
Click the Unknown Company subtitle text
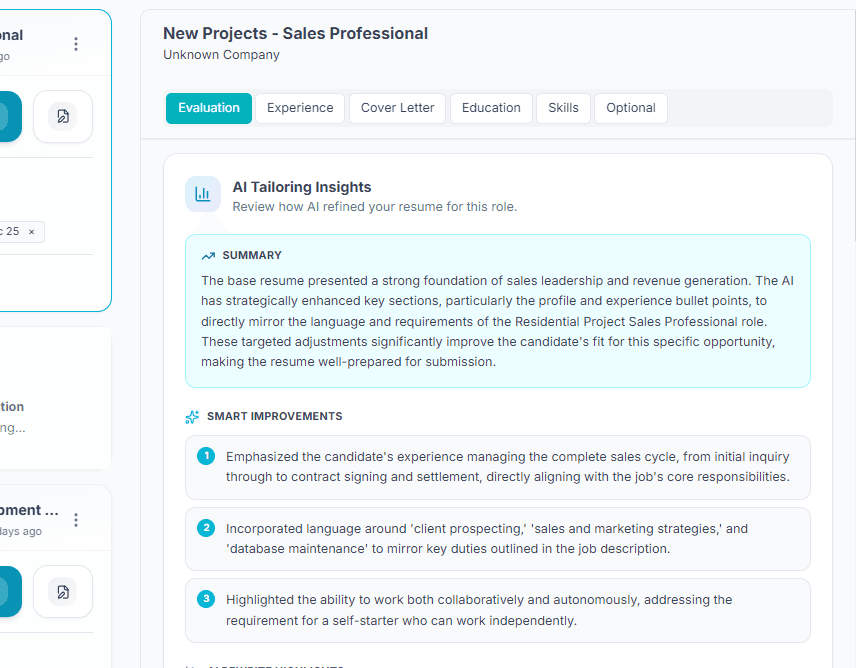pyautogui.click(x=221, y=55)
